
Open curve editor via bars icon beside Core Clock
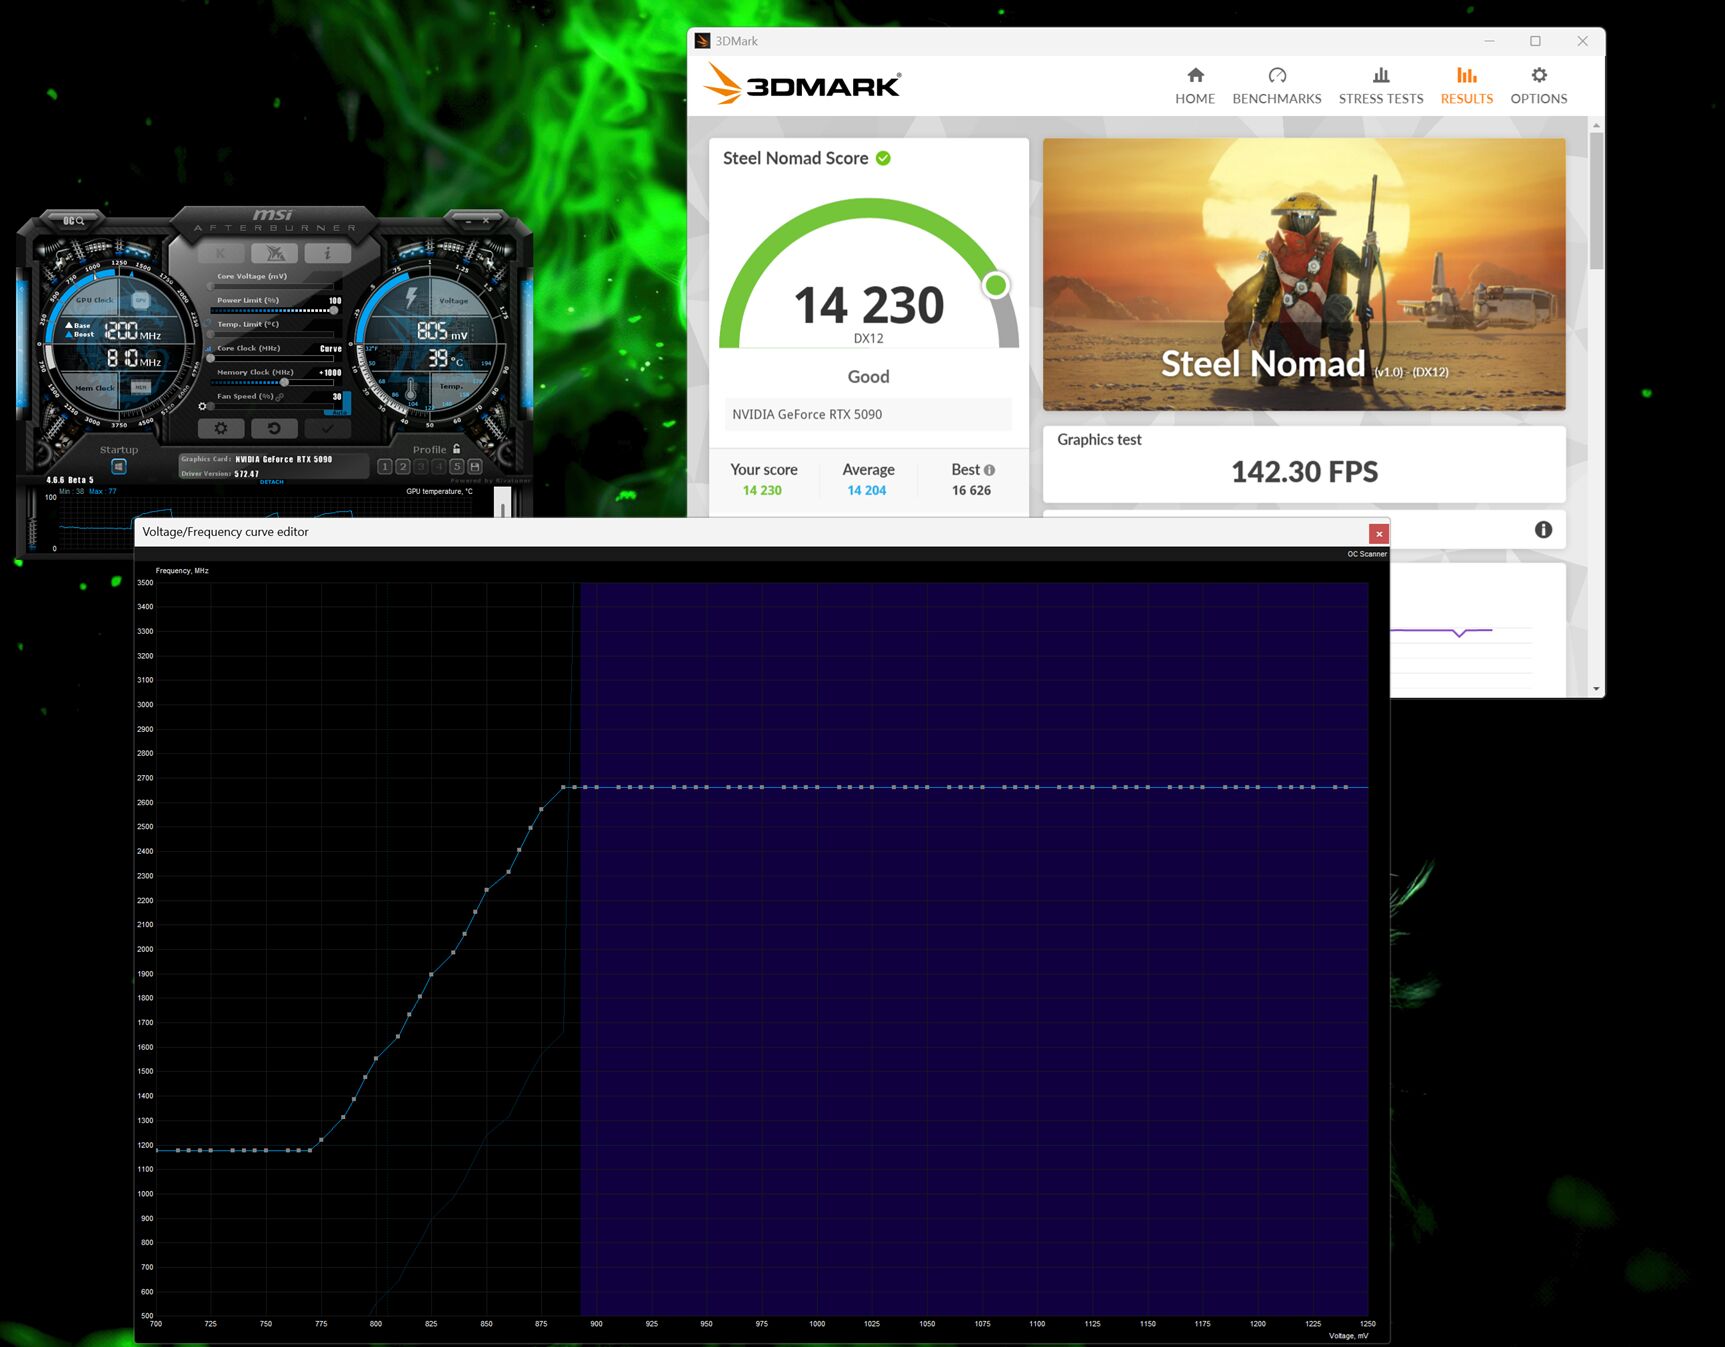coord(209,348)
